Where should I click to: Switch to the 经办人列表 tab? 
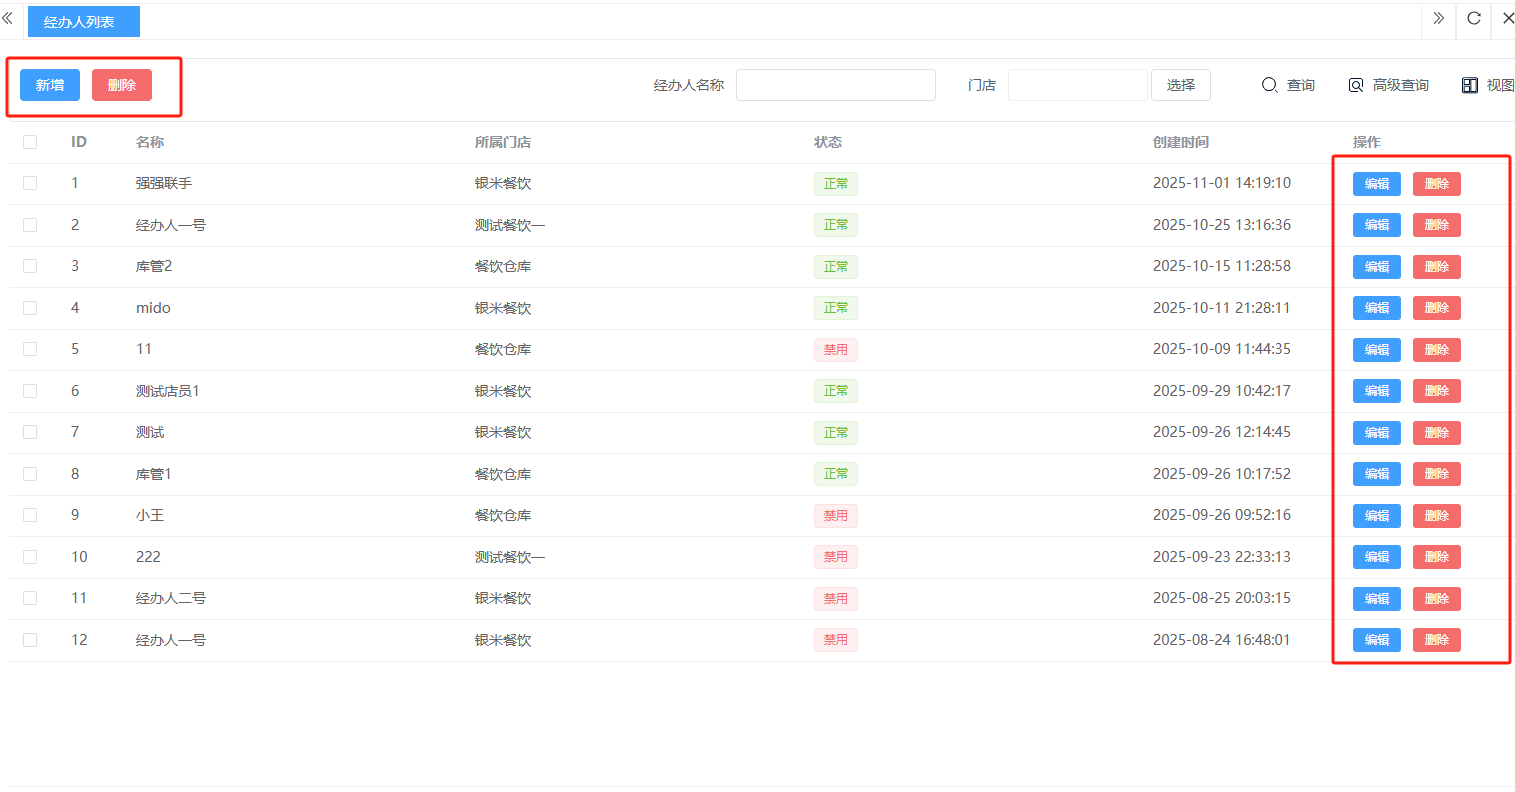click(79, 22)
